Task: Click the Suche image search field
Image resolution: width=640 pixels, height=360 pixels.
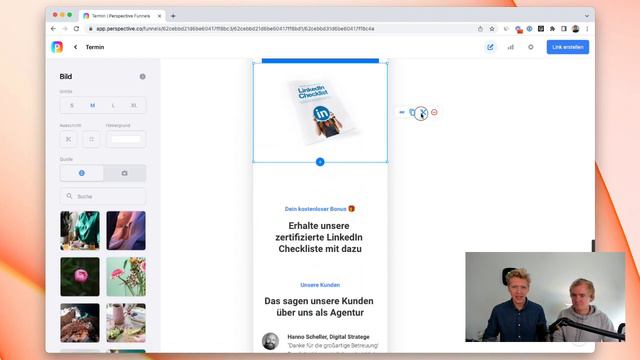Action: (x=103, y=196)
